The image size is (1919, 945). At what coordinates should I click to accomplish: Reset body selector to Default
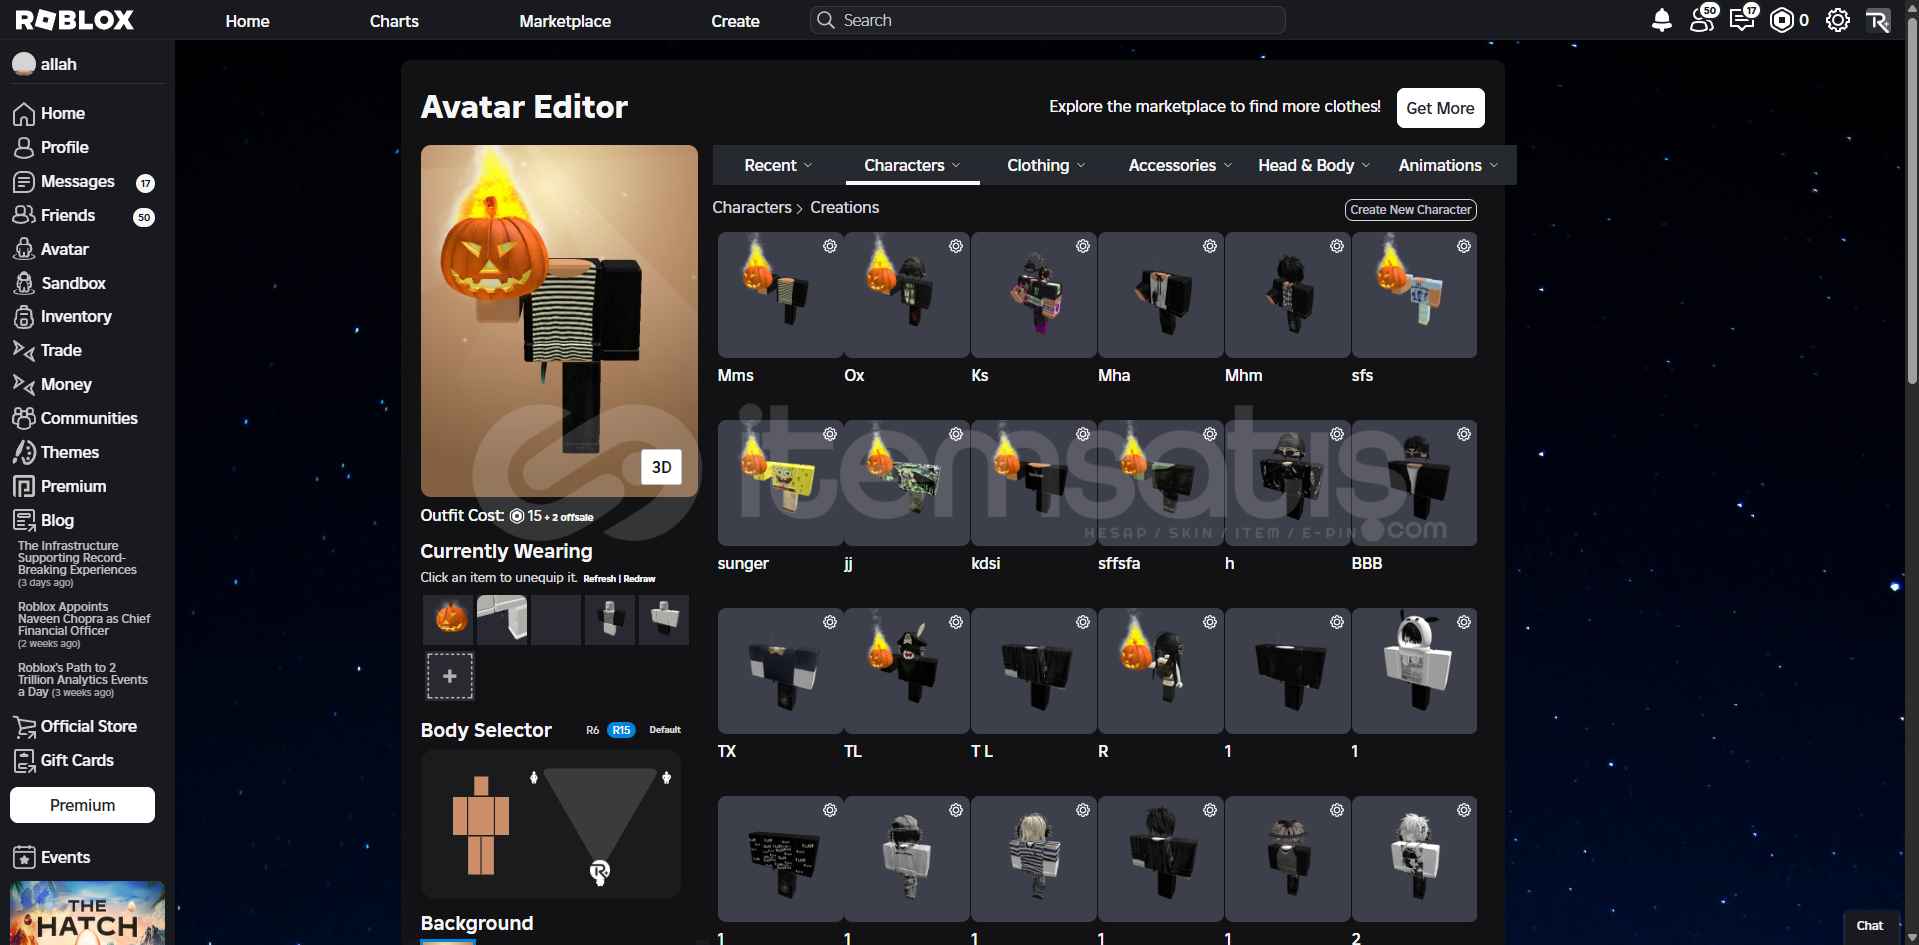pos(665,730)
